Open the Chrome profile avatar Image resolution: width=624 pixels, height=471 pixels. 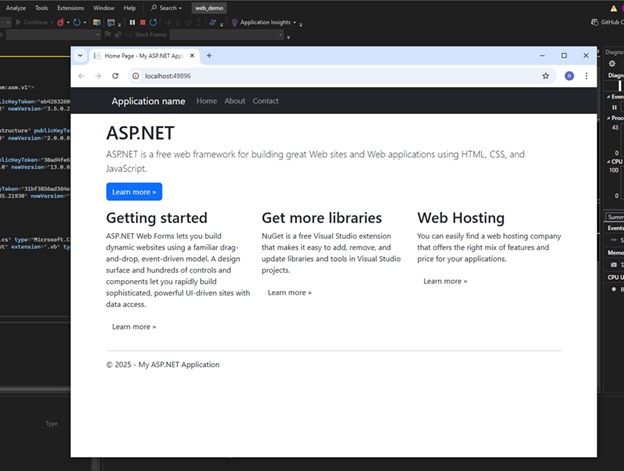click(x=569, y=76)
